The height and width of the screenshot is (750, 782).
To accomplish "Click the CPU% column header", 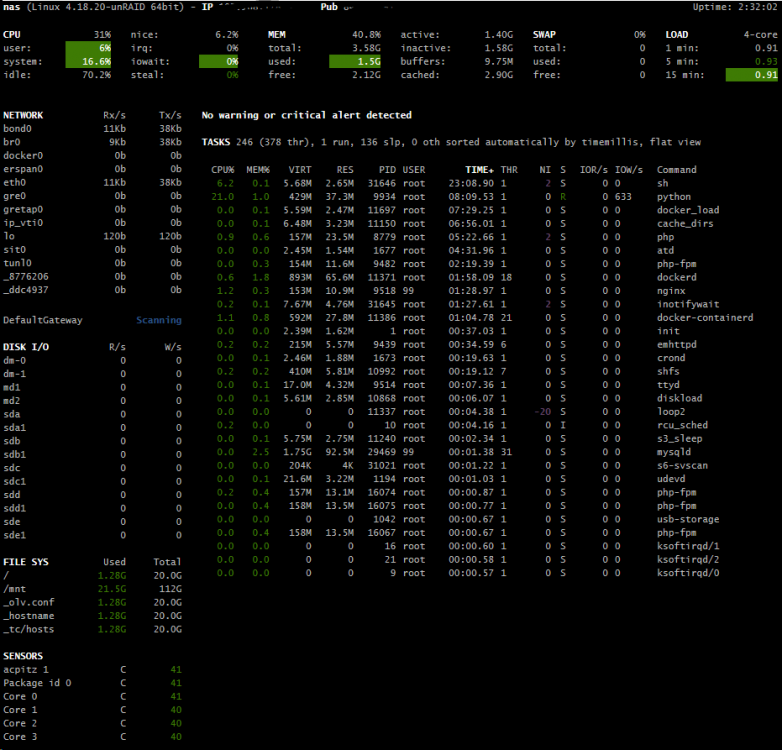I will 222,170.
